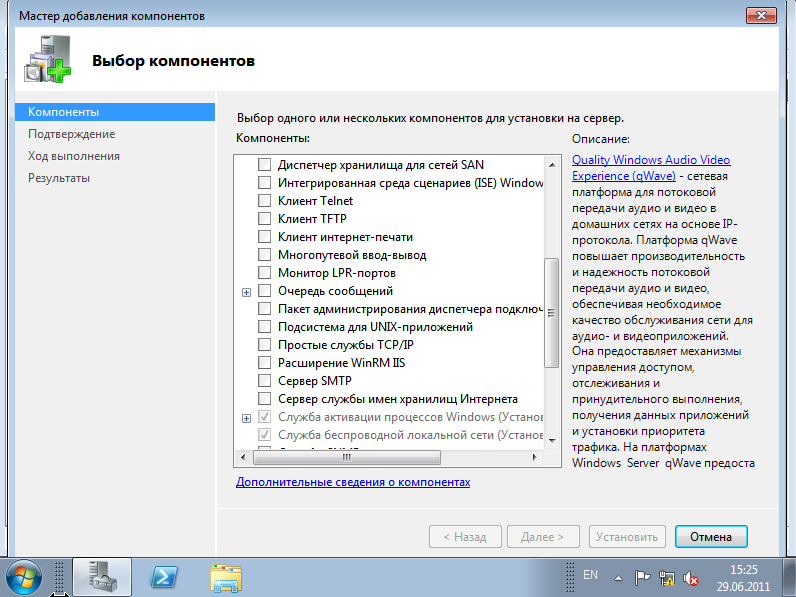Click horizontal scrollbar right arrow
Screen dimensions: 796x597
point(535,457)
